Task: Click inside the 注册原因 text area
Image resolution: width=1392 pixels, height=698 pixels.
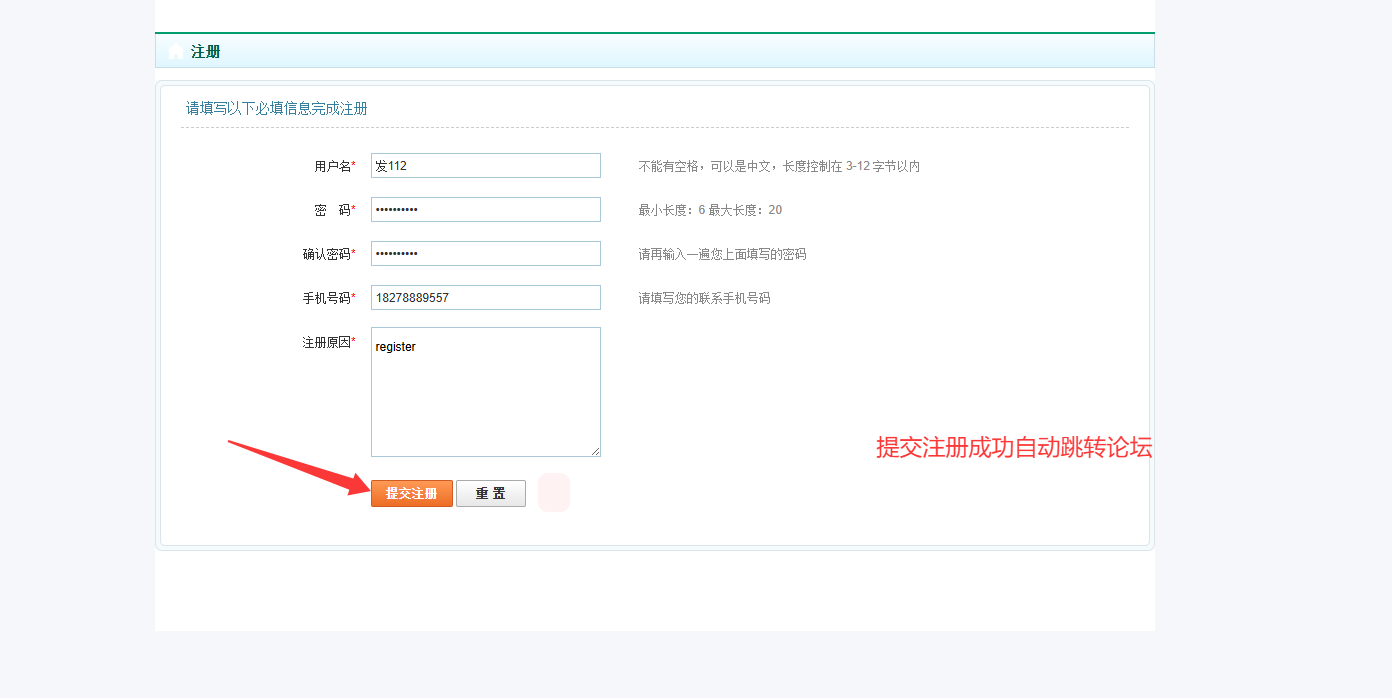Action: (x=486, y=392)
